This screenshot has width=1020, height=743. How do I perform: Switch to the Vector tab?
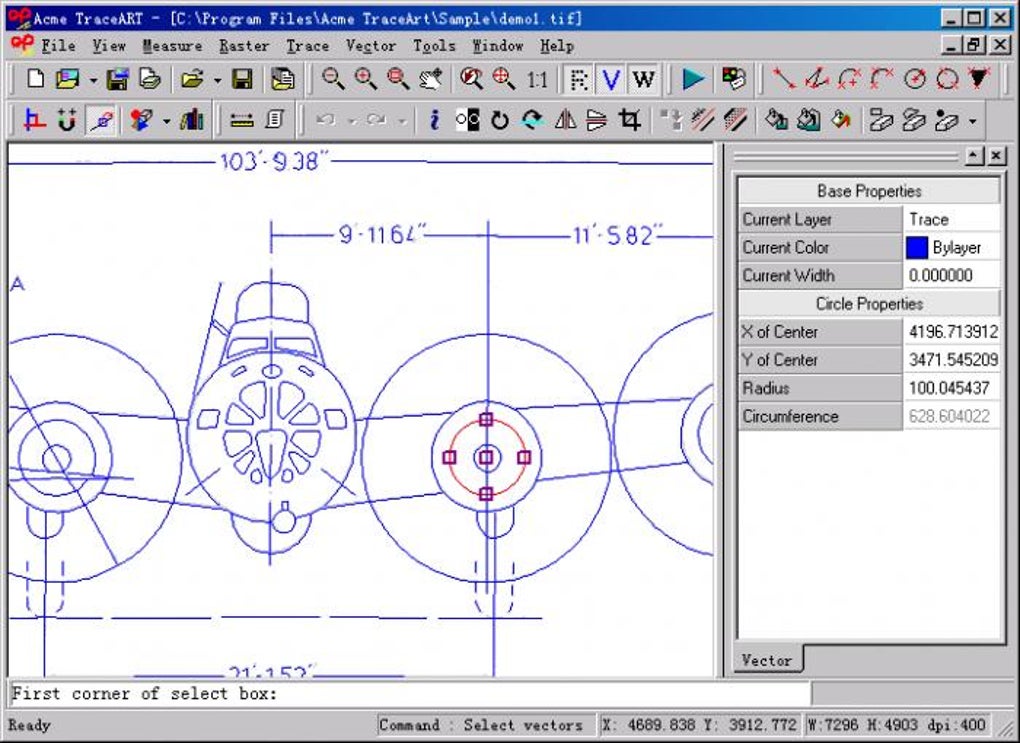767,660
